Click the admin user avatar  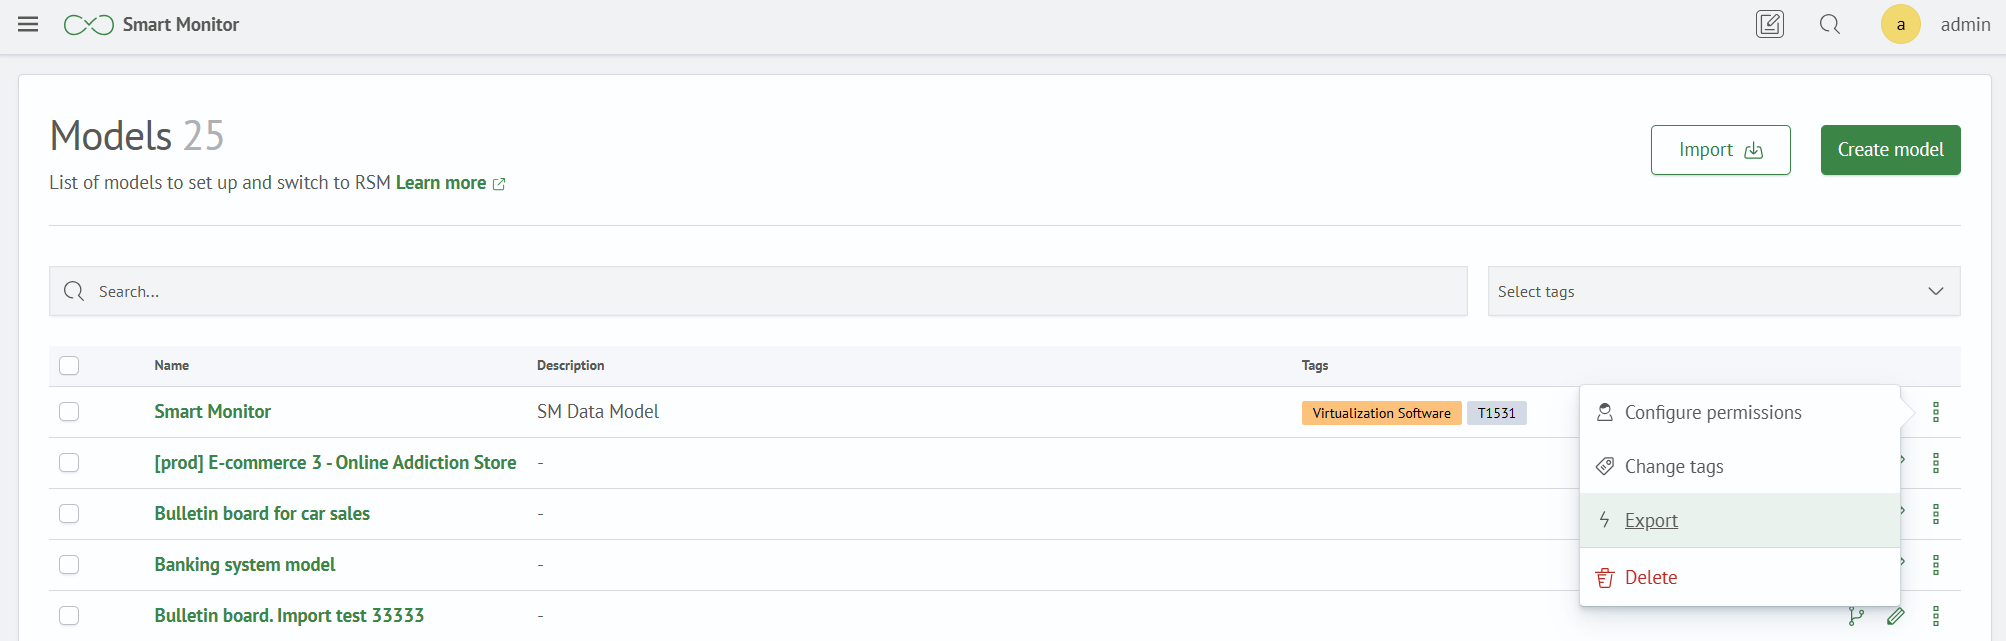click(x=1900, y=24)
